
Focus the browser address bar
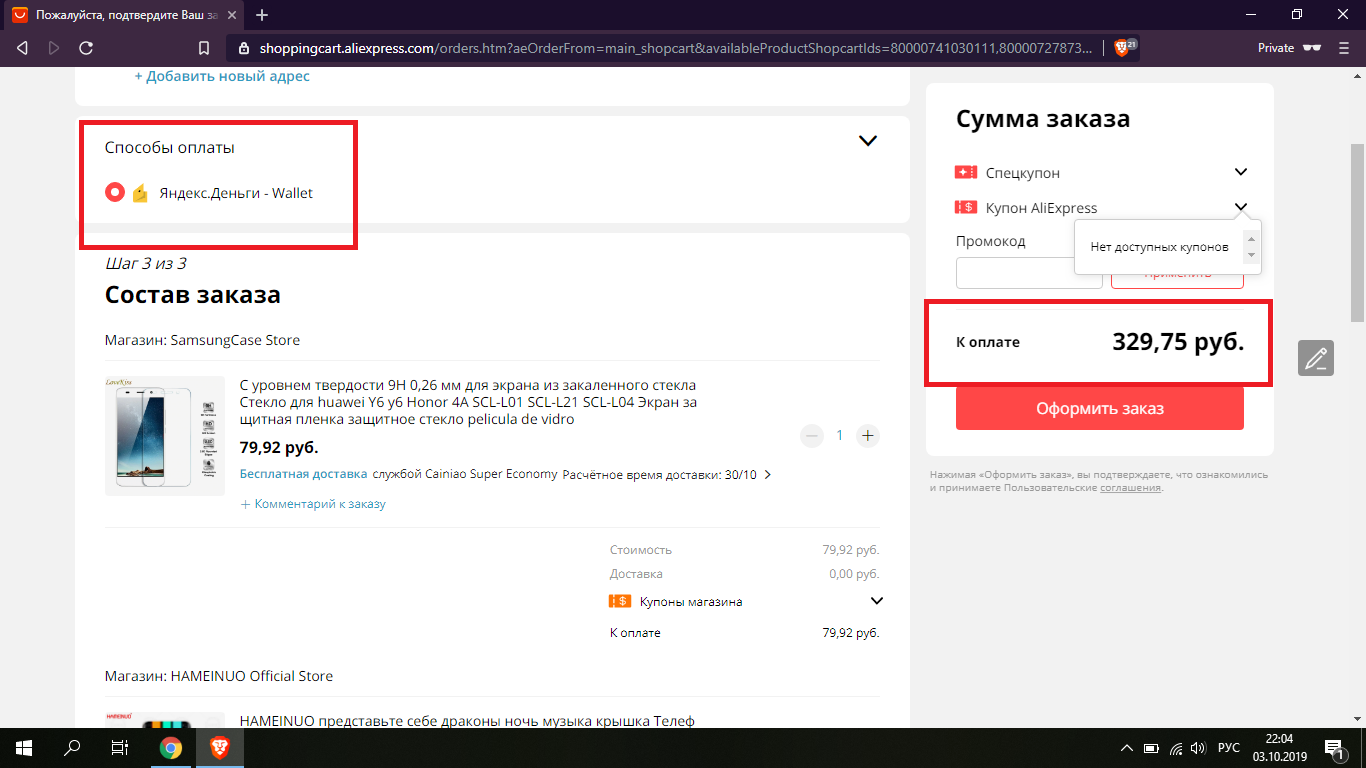tap(675, 48)
